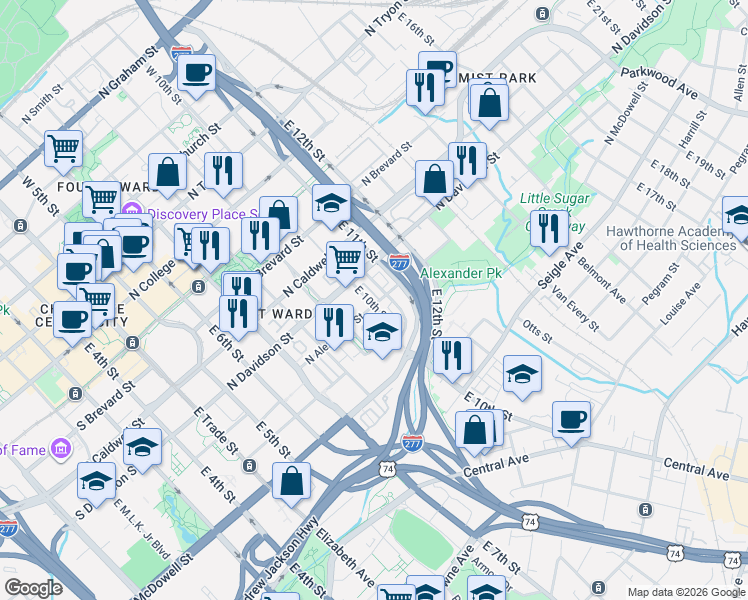Viewport: 748px width, 600px height.
Task: Click the purple Discovery Place Science museum icon
Action: pos(132,211)
